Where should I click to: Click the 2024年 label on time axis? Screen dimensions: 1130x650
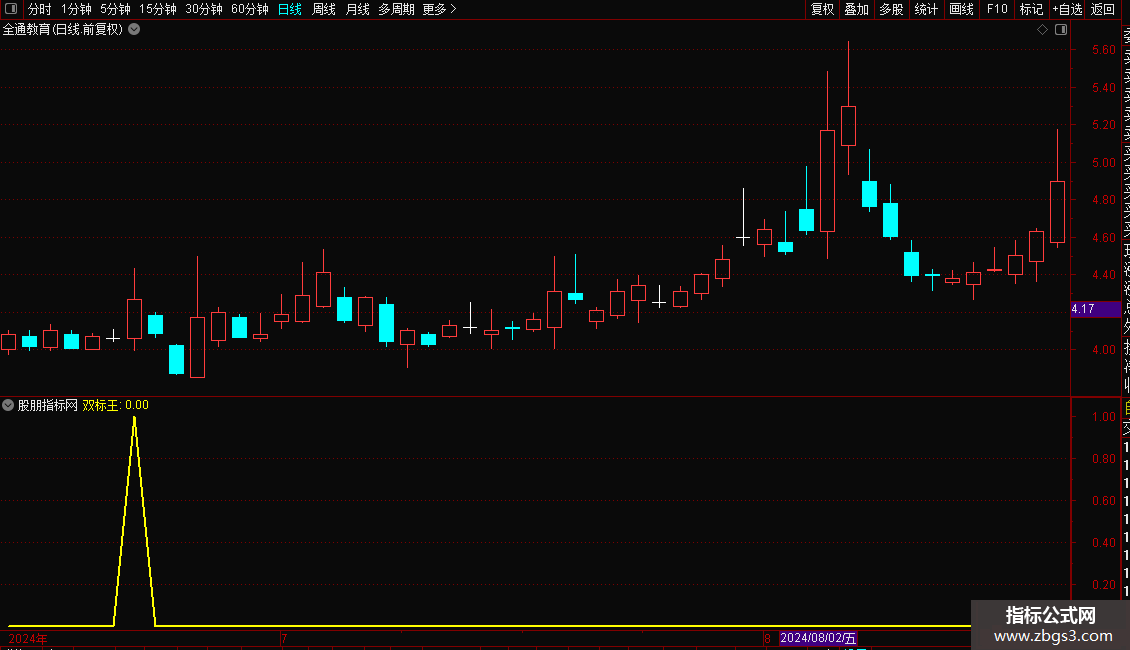tap(28, 638)
